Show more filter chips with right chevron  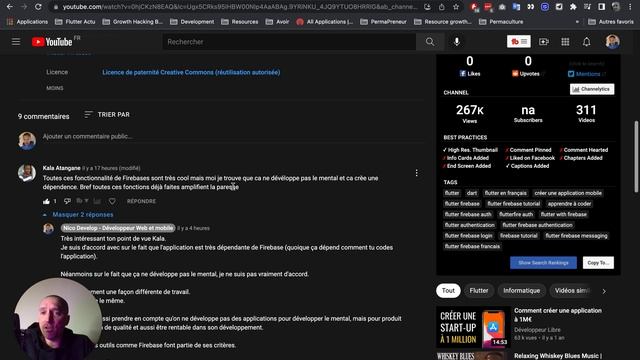coord(604,291)
